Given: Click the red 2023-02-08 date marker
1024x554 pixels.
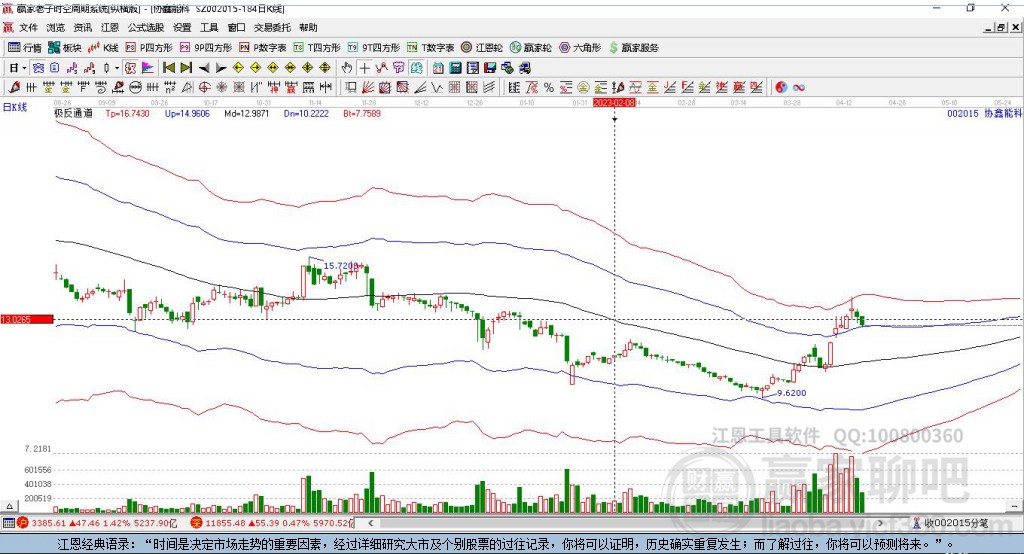Looking at the screenshot, I should pos(614,103).
